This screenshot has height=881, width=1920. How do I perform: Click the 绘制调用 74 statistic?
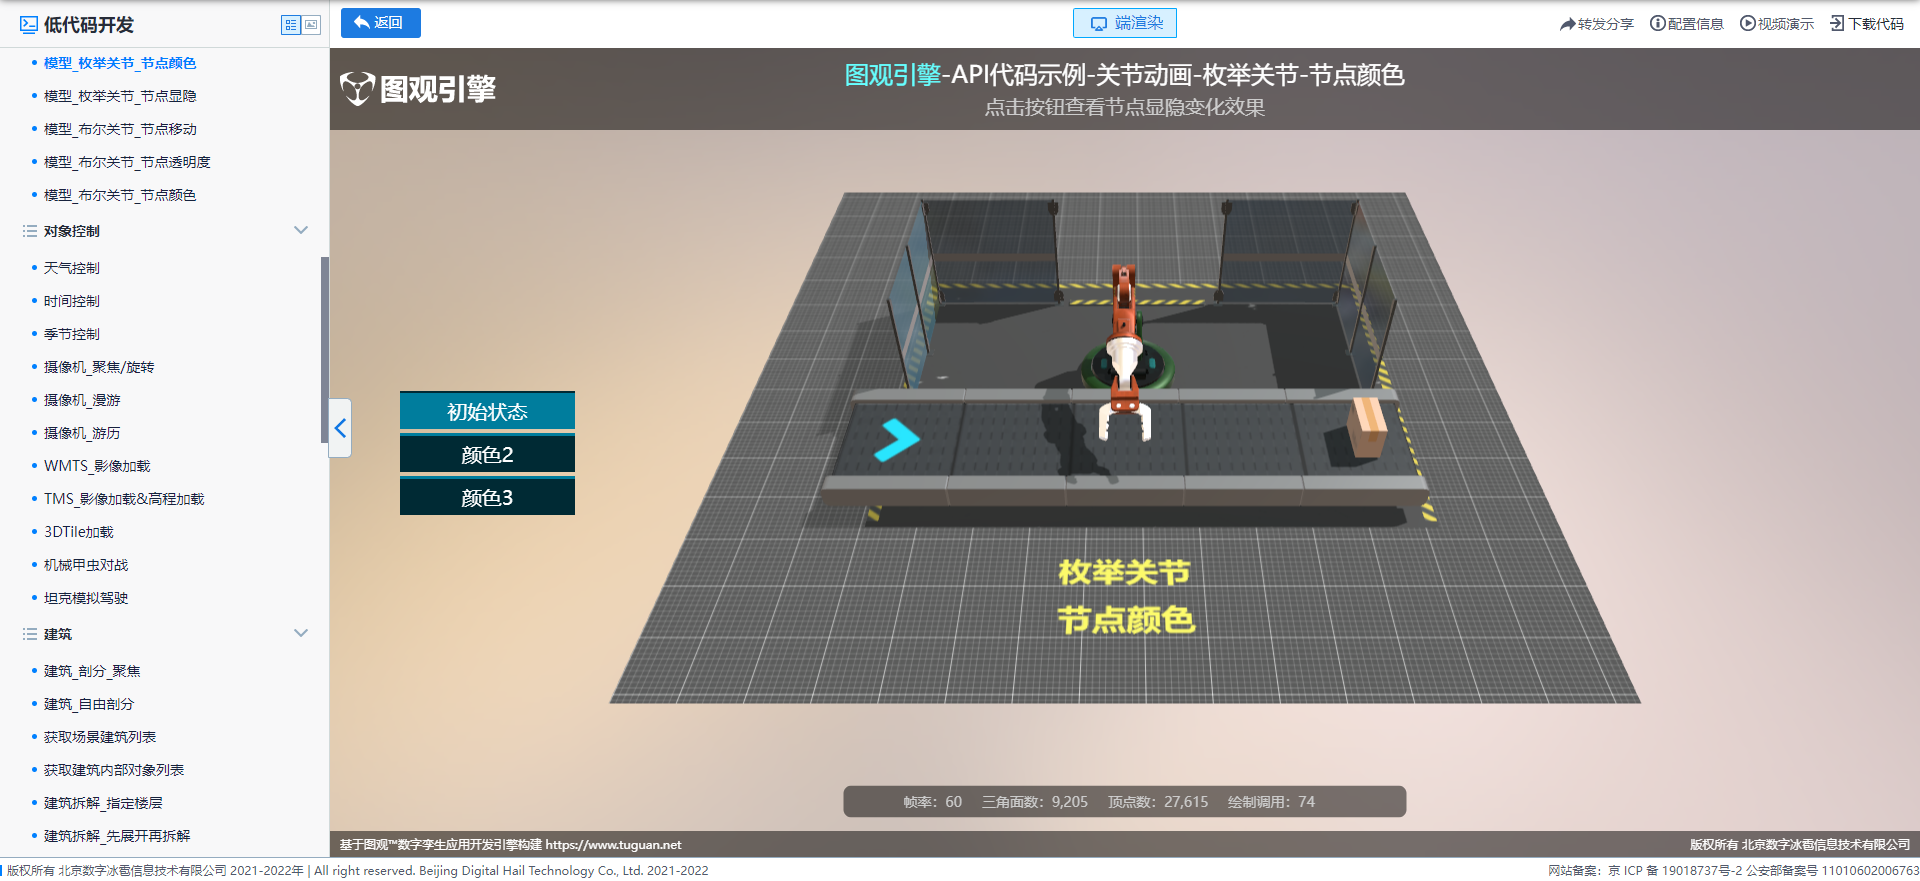(x=1271, y=802)
